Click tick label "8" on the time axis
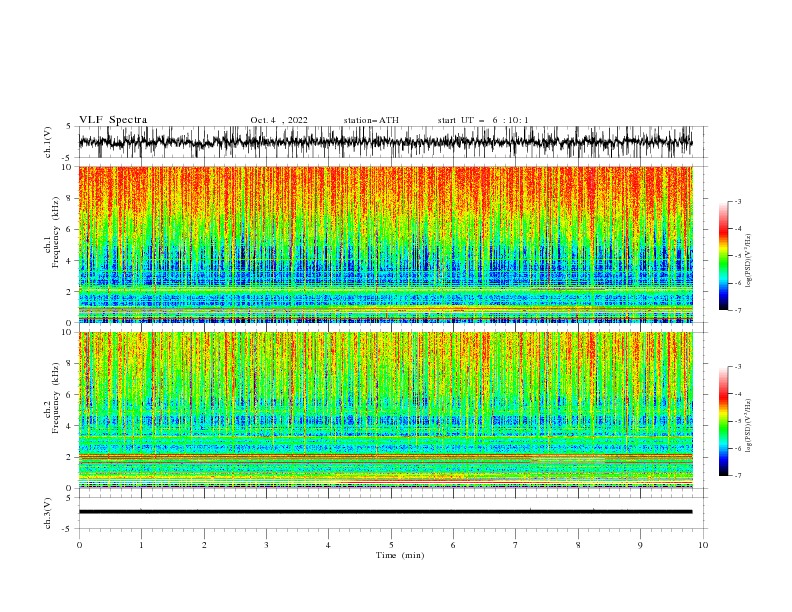Screen dimensions: 792x612 click(x=578, y=545)
